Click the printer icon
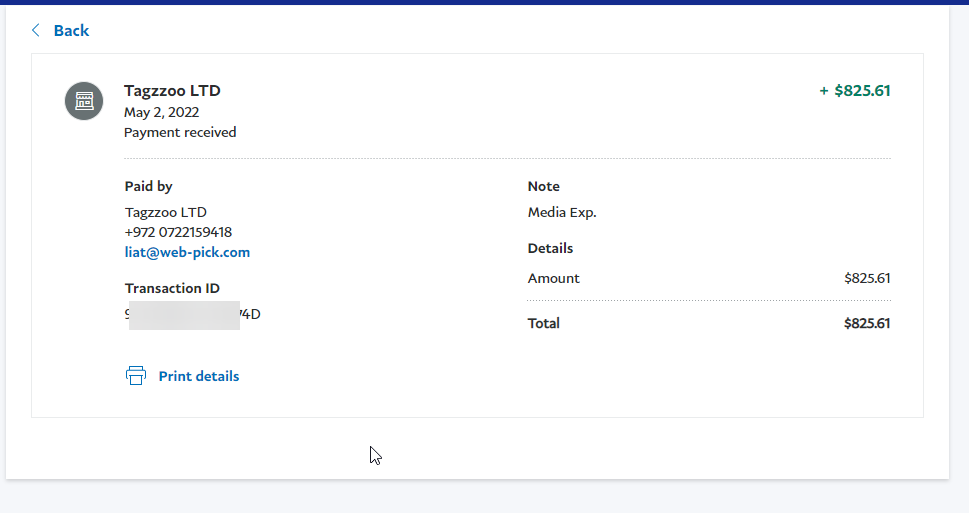Screen dimensions: 969x513 pyautogui.click(x=136, y=376)
